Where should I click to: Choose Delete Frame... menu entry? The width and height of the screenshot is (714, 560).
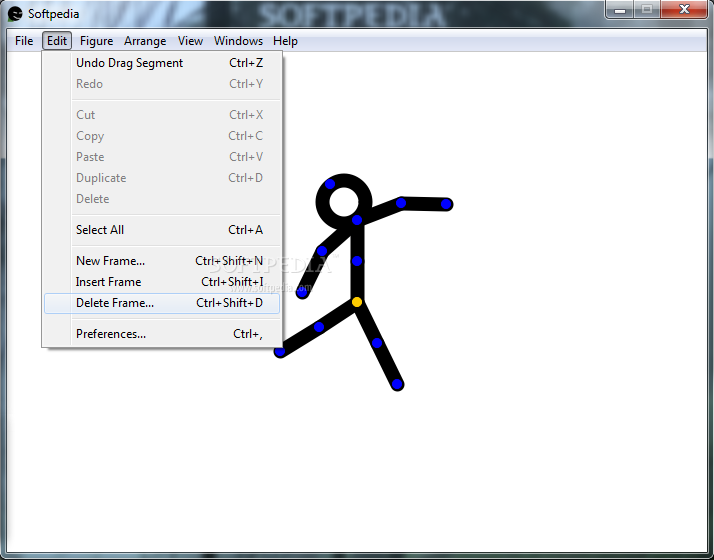click(x=162, y=303)
